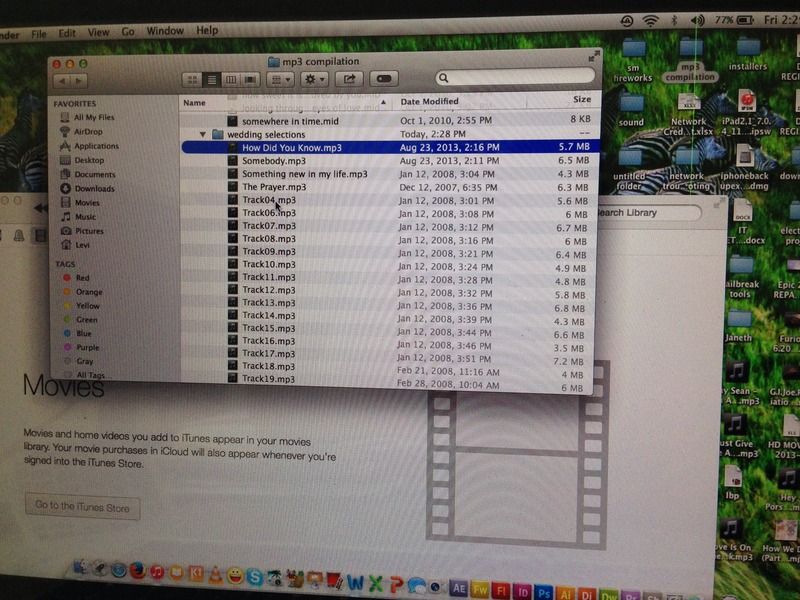The image size is (800, 600).
Task: Sort files by Date Modified column
Action: (x=430, y=102)
